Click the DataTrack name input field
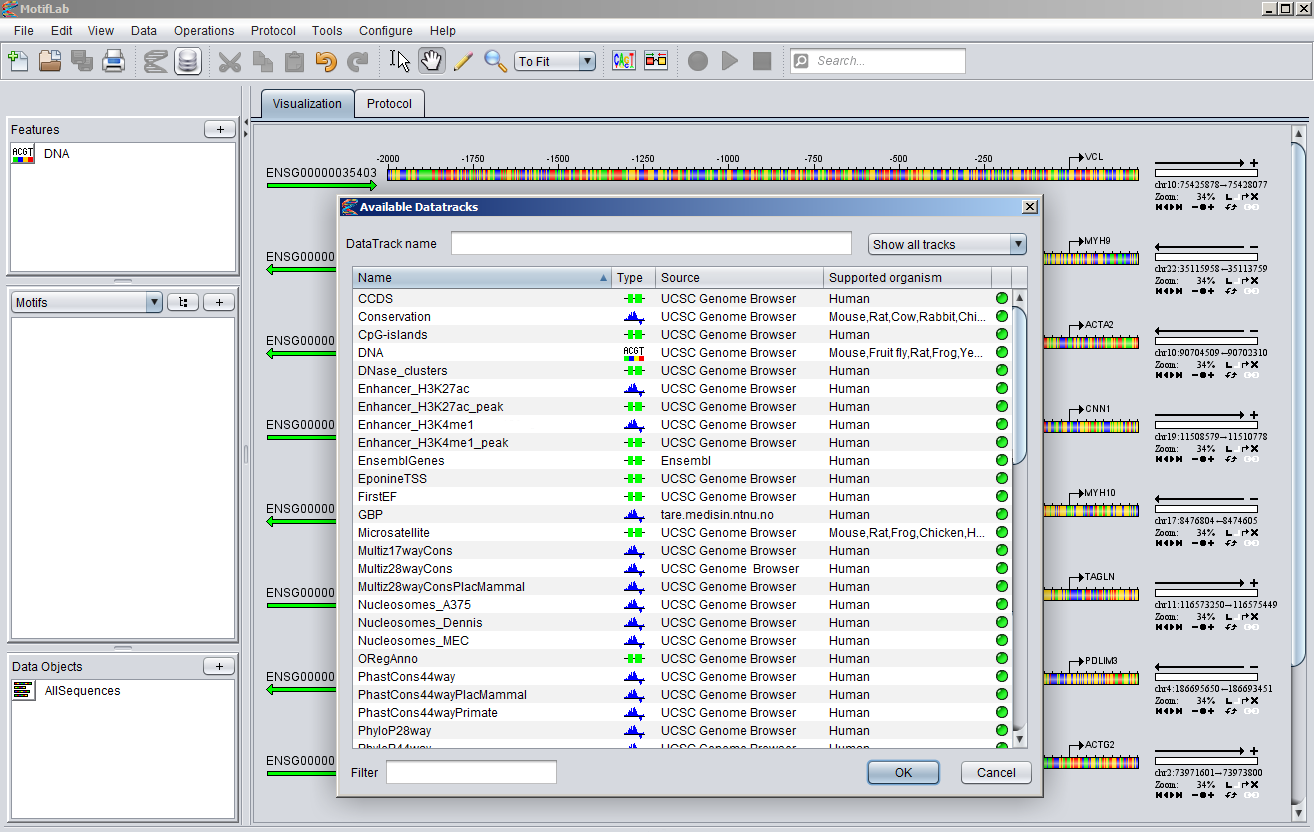The image size is (1314, 832). [x=651, y=243]
